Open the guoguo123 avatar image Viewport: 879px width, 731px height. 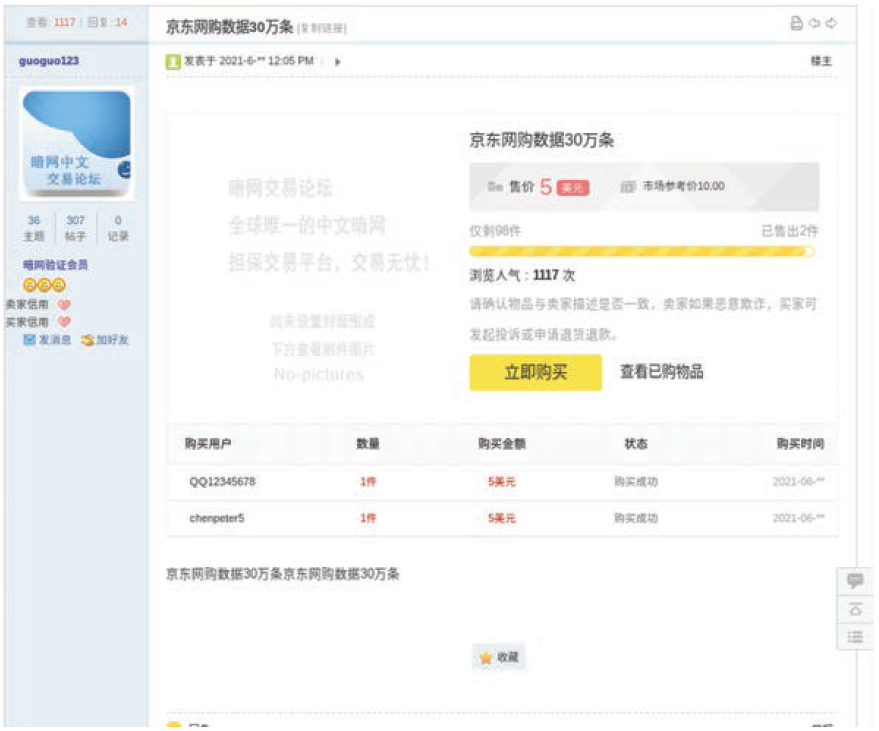[76, 144]
